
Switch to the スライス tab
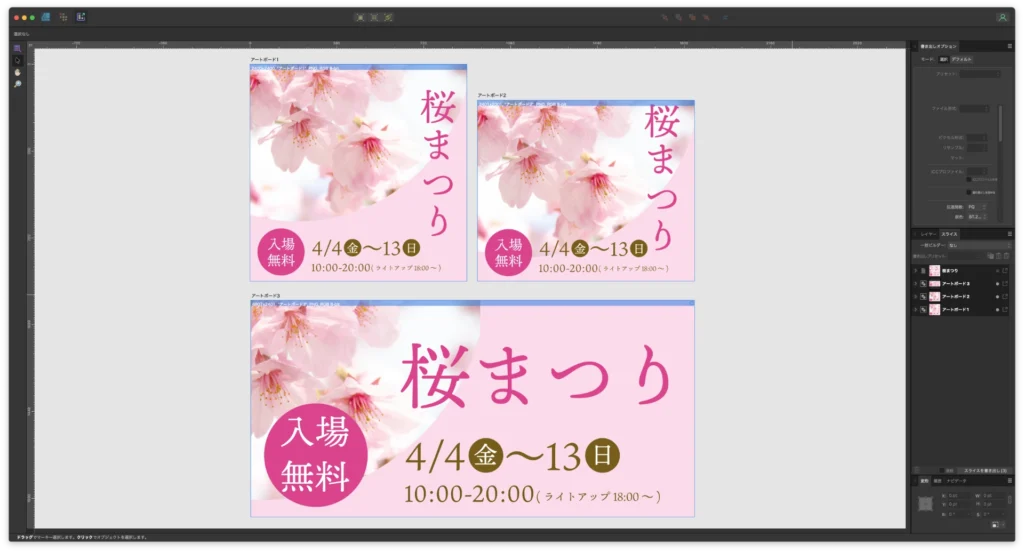[x=949, y=234]
